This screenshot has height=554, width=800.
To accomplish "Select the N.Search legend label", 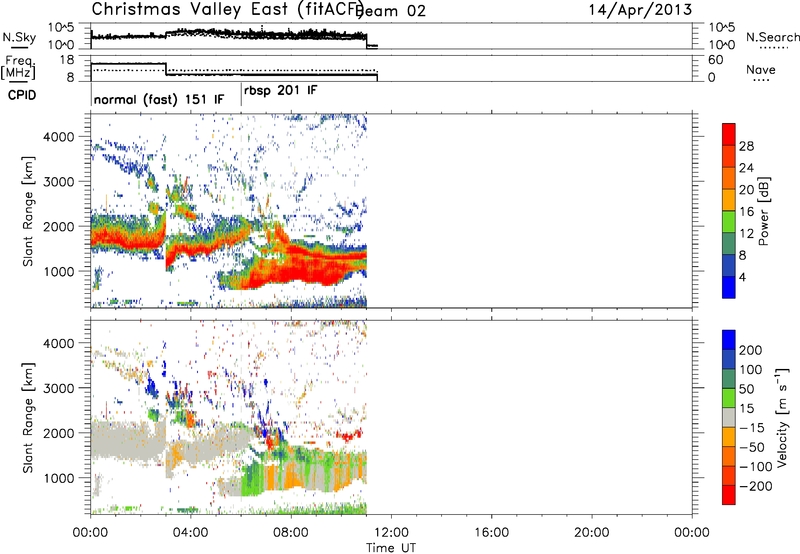I will click(772, 37).
